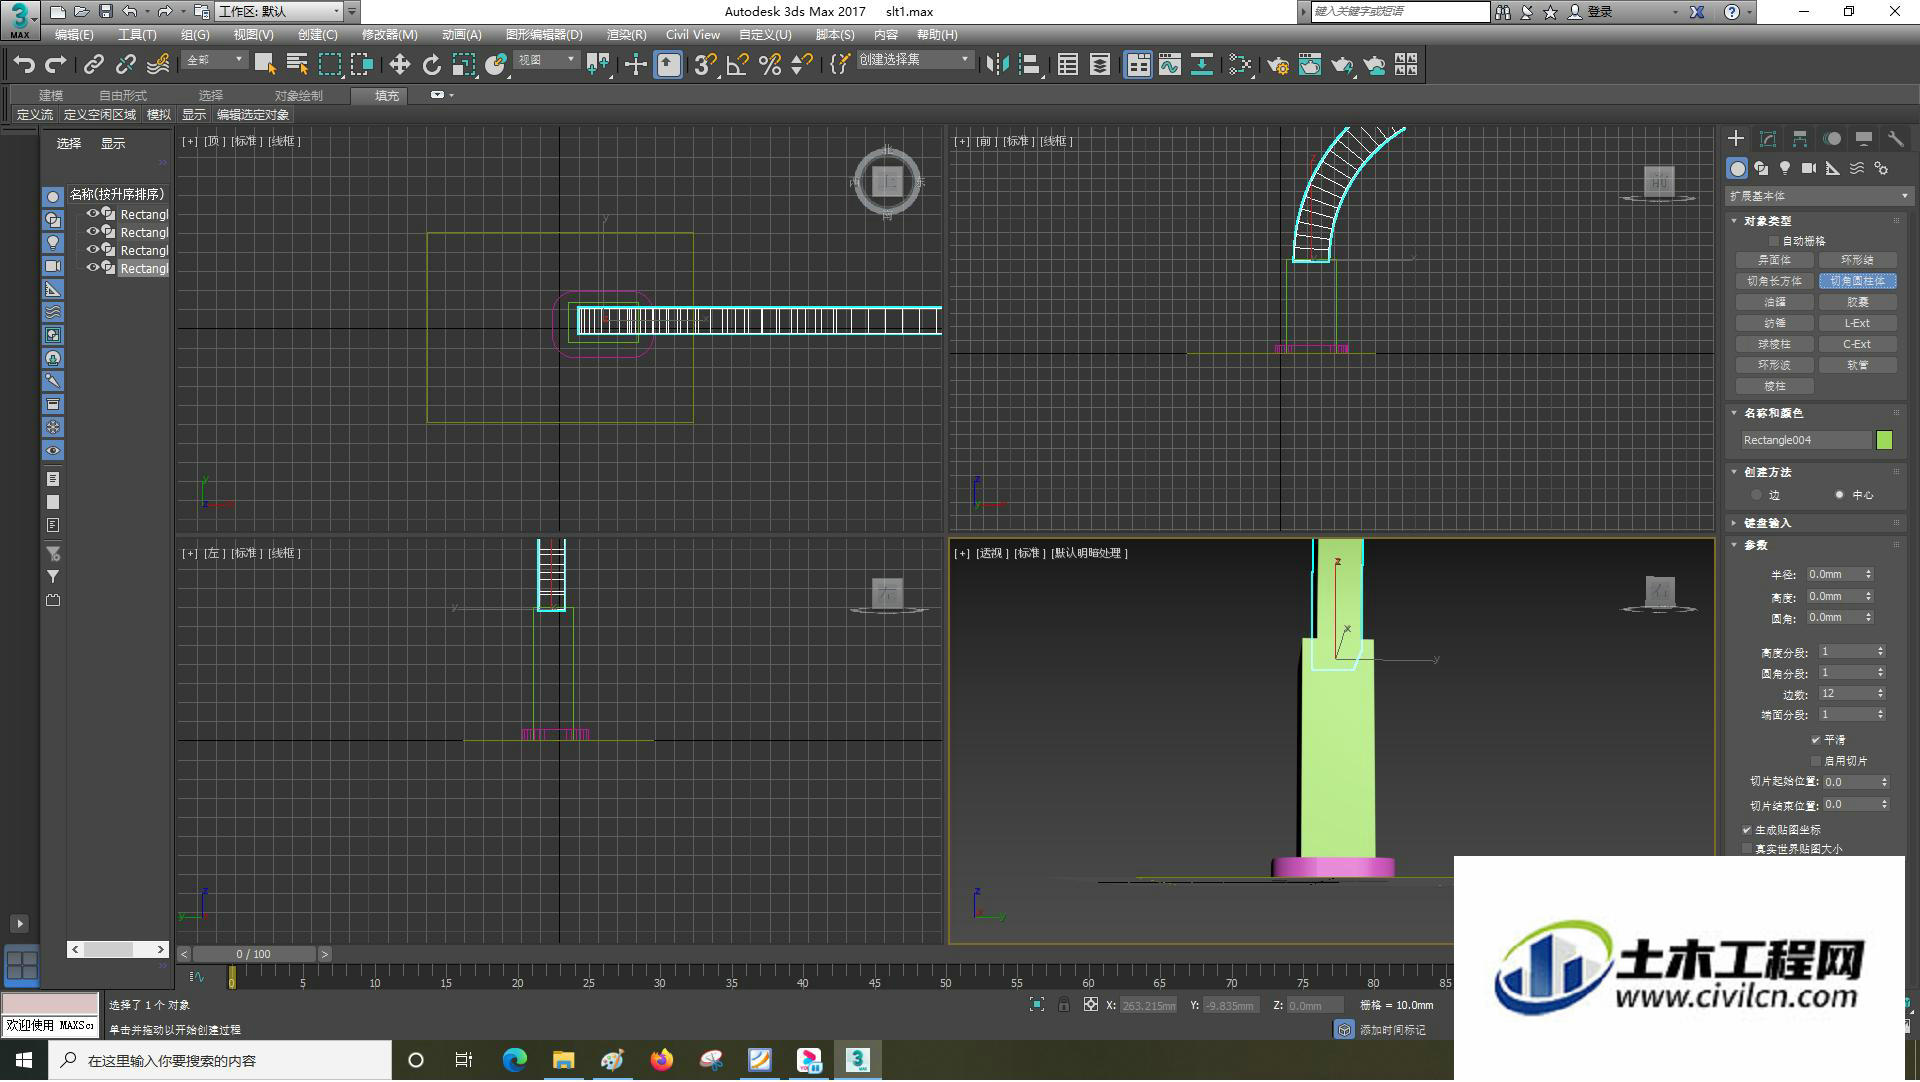The image size is (1920, 1082).
Task: Toggle the 平滑 checkbox
Action: click(x=1816, y=740)
